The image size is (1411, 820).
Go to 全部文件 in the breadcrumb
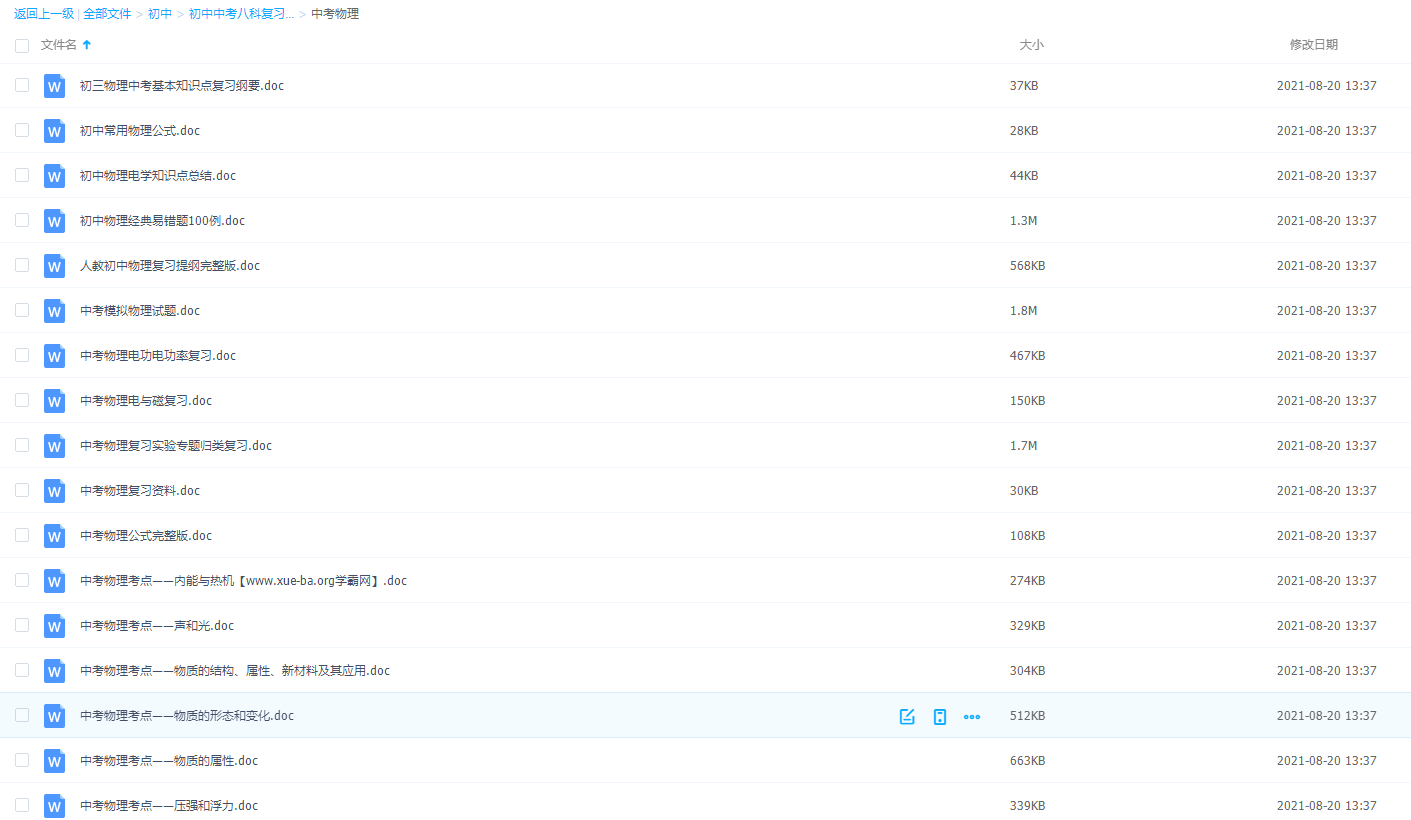[x=107, y=14]
